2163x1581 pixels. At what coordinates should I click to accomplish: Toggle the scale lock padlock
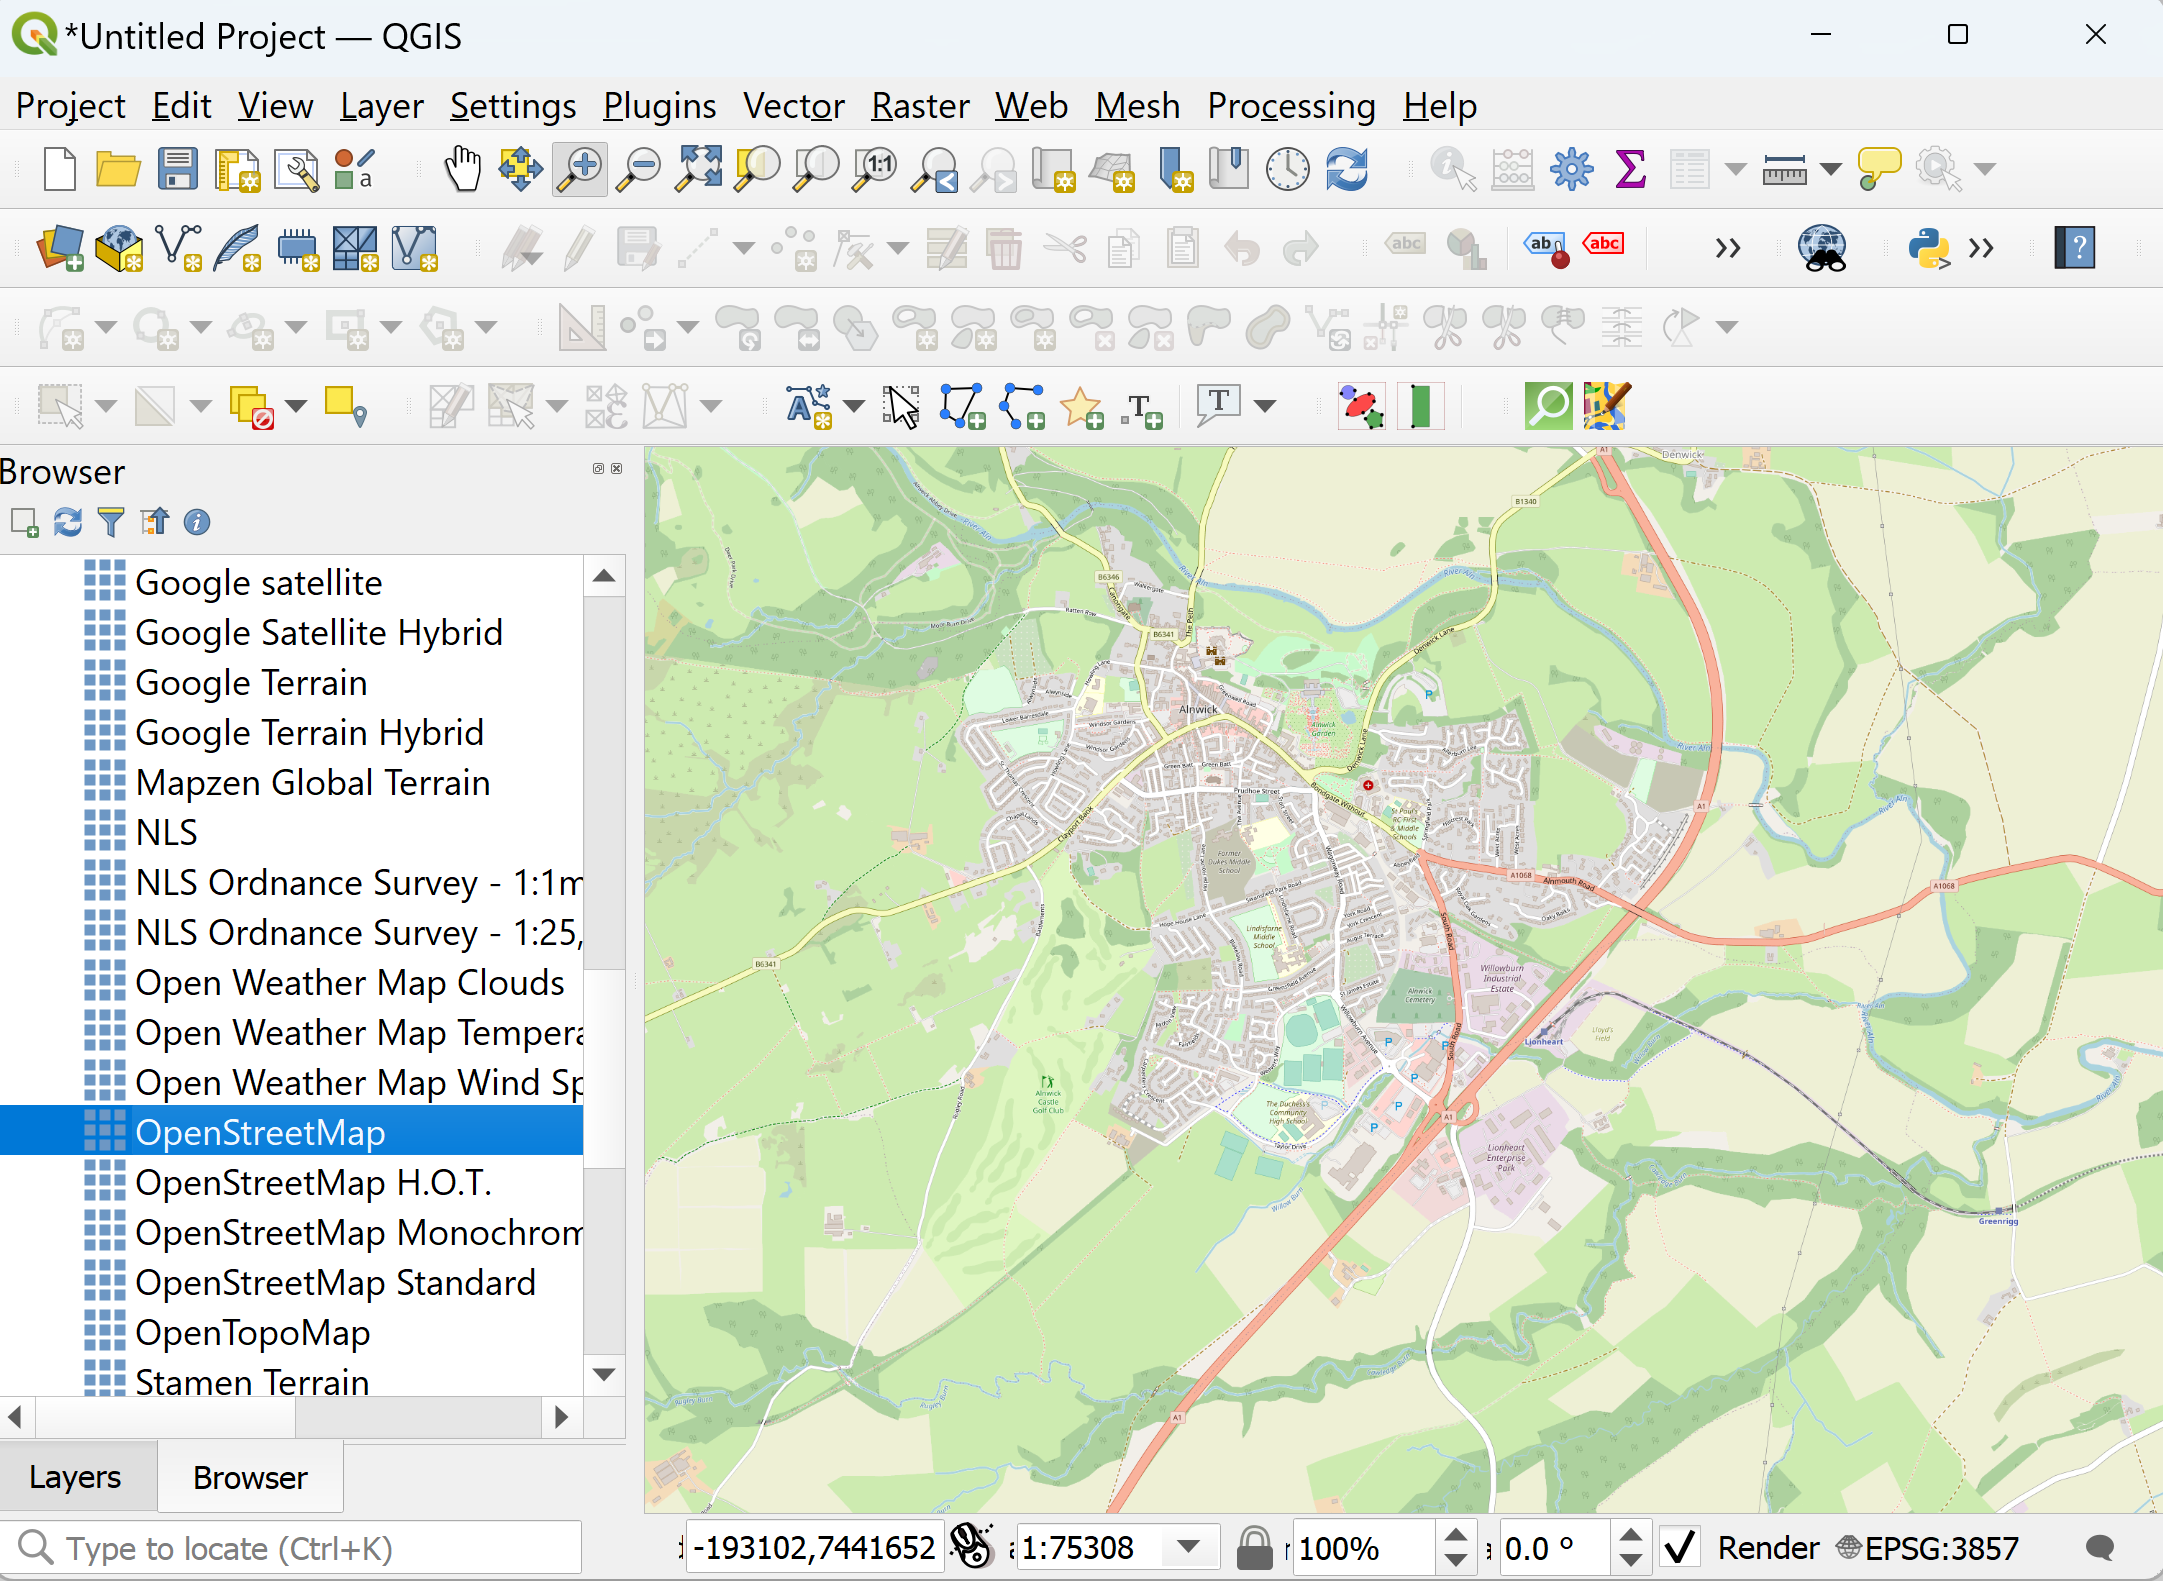pos(1254,1547)
